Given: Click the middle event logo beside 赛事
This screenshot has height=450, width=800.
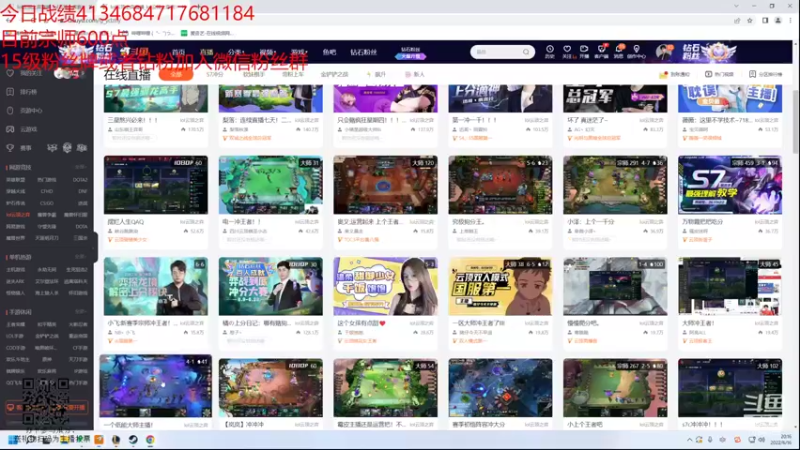Looking at the screenshot, I should (x=67, y=148).
